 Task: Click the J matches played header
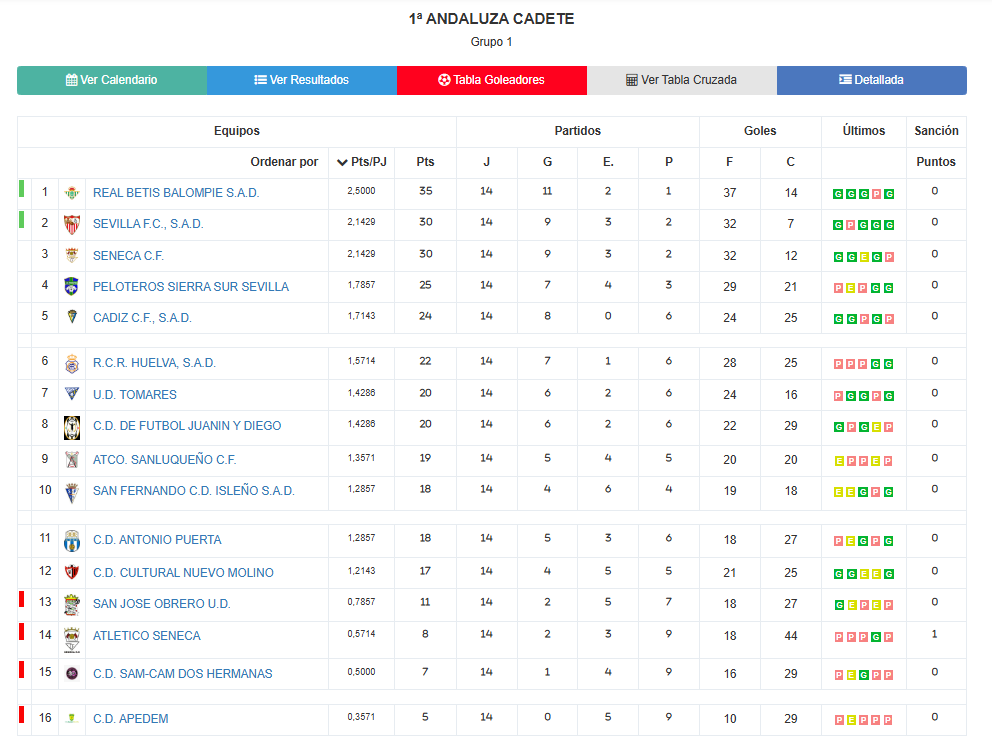487,162
